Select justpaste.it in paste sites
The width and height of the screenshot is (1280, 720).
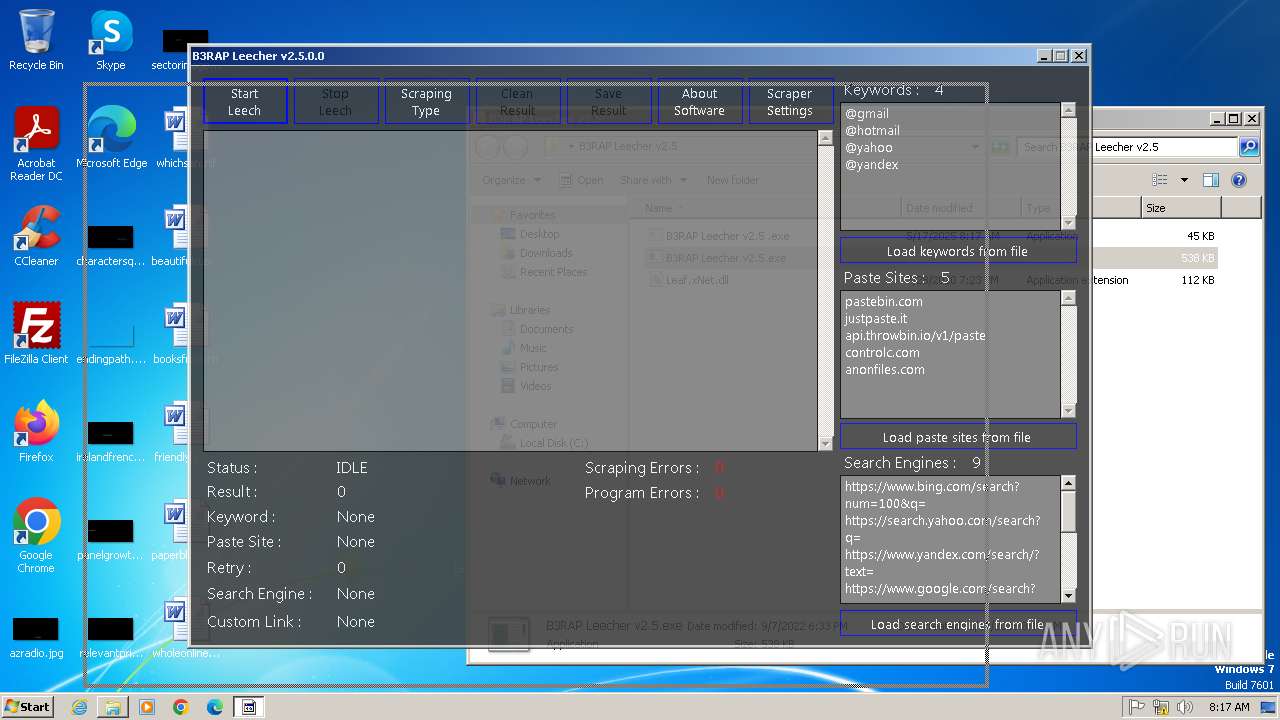[876, 318]
